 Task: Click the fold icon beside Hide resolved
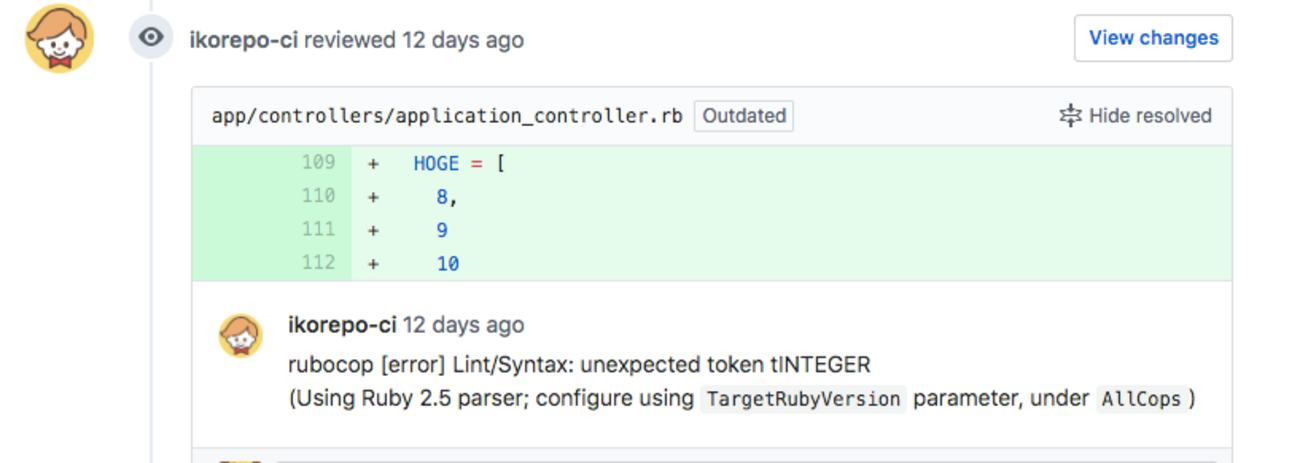coord(1070,116)
